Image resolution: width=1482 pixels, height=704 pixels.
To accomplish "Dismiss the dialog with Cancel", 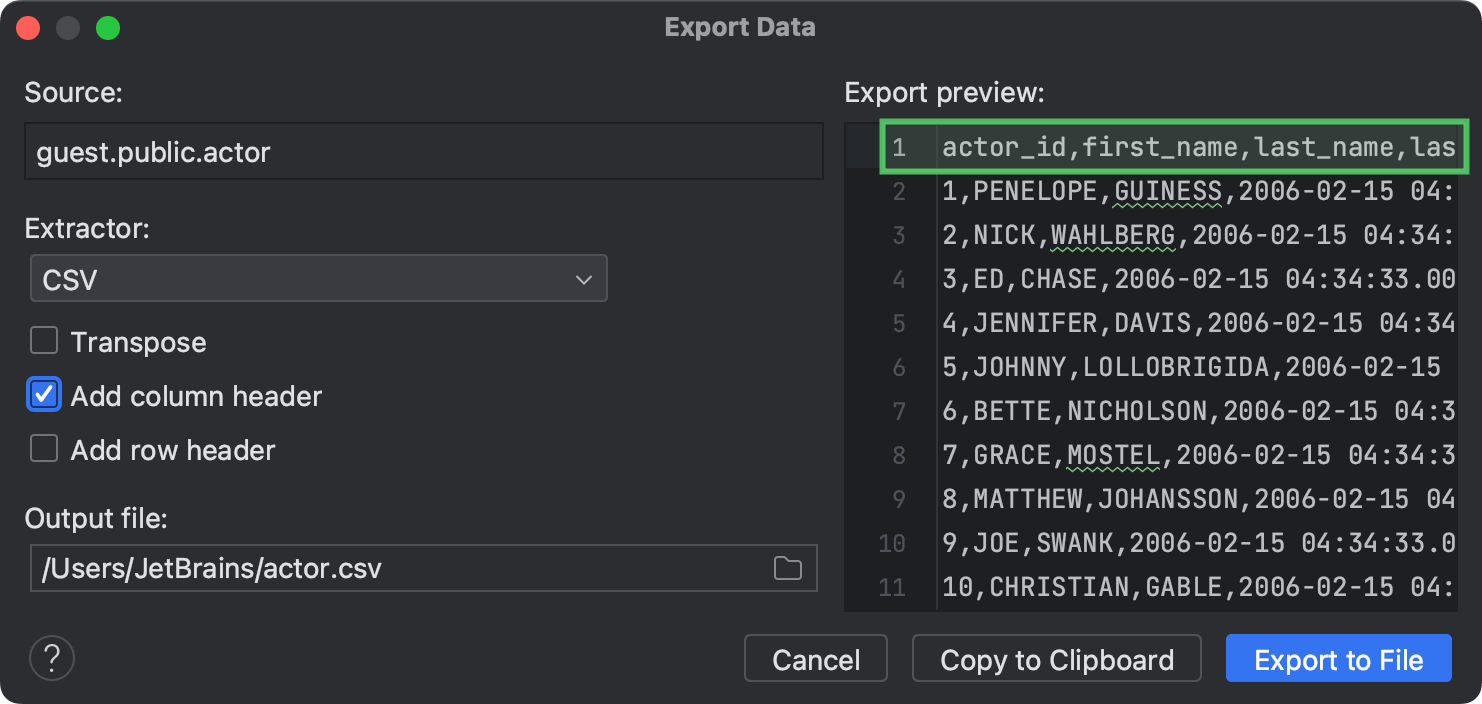I will [x=815, y=658].
